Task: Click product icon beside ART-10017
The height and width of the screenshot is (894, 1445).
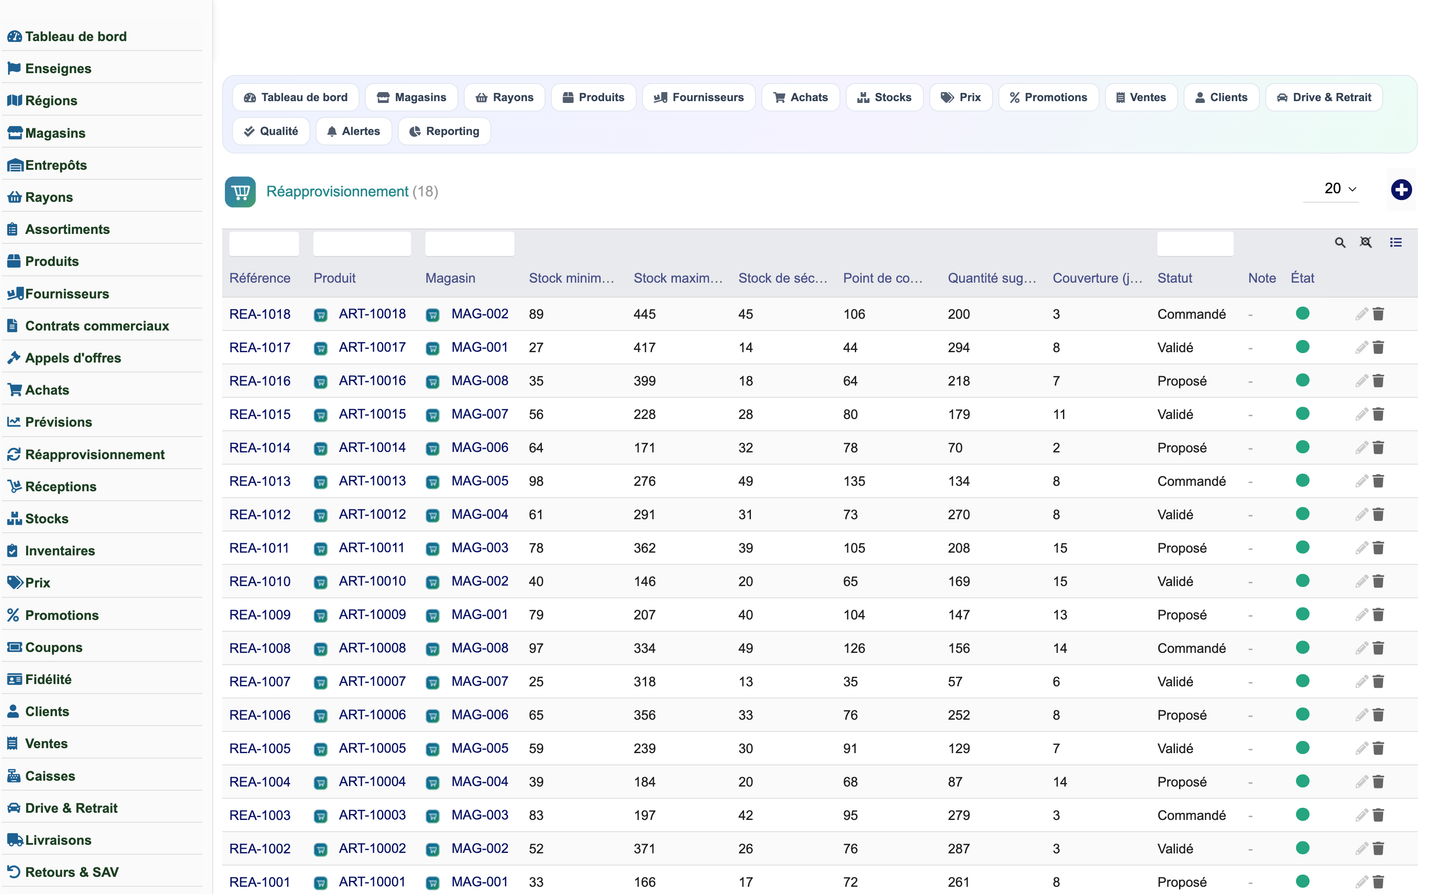Action: point(321,348)
